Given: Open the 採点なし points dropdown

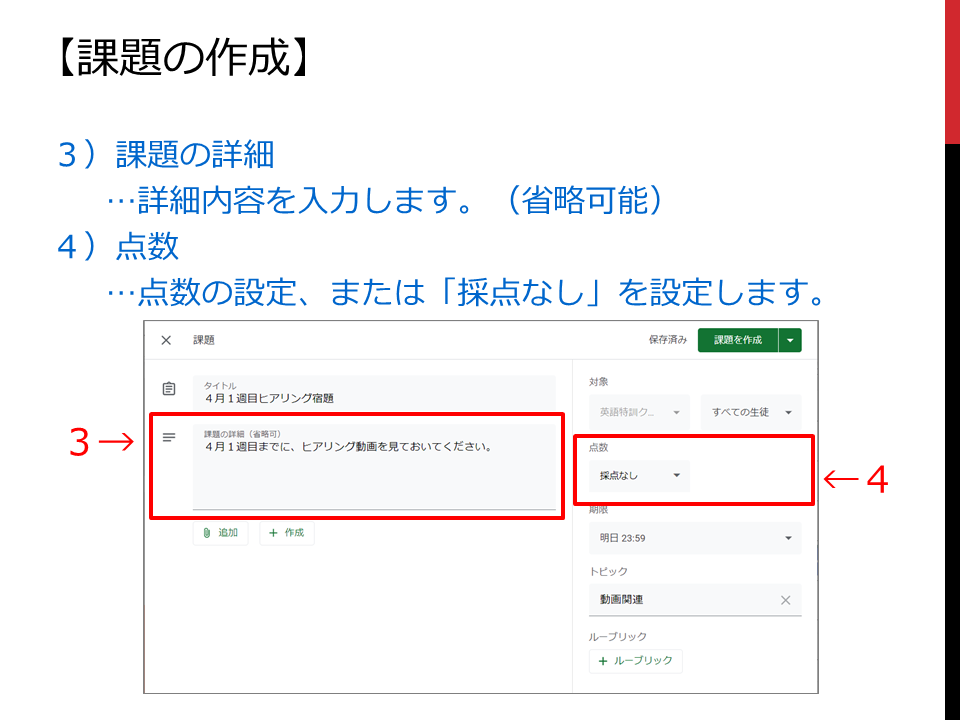Looking at the screenshot, I should [x=639, y=476].
